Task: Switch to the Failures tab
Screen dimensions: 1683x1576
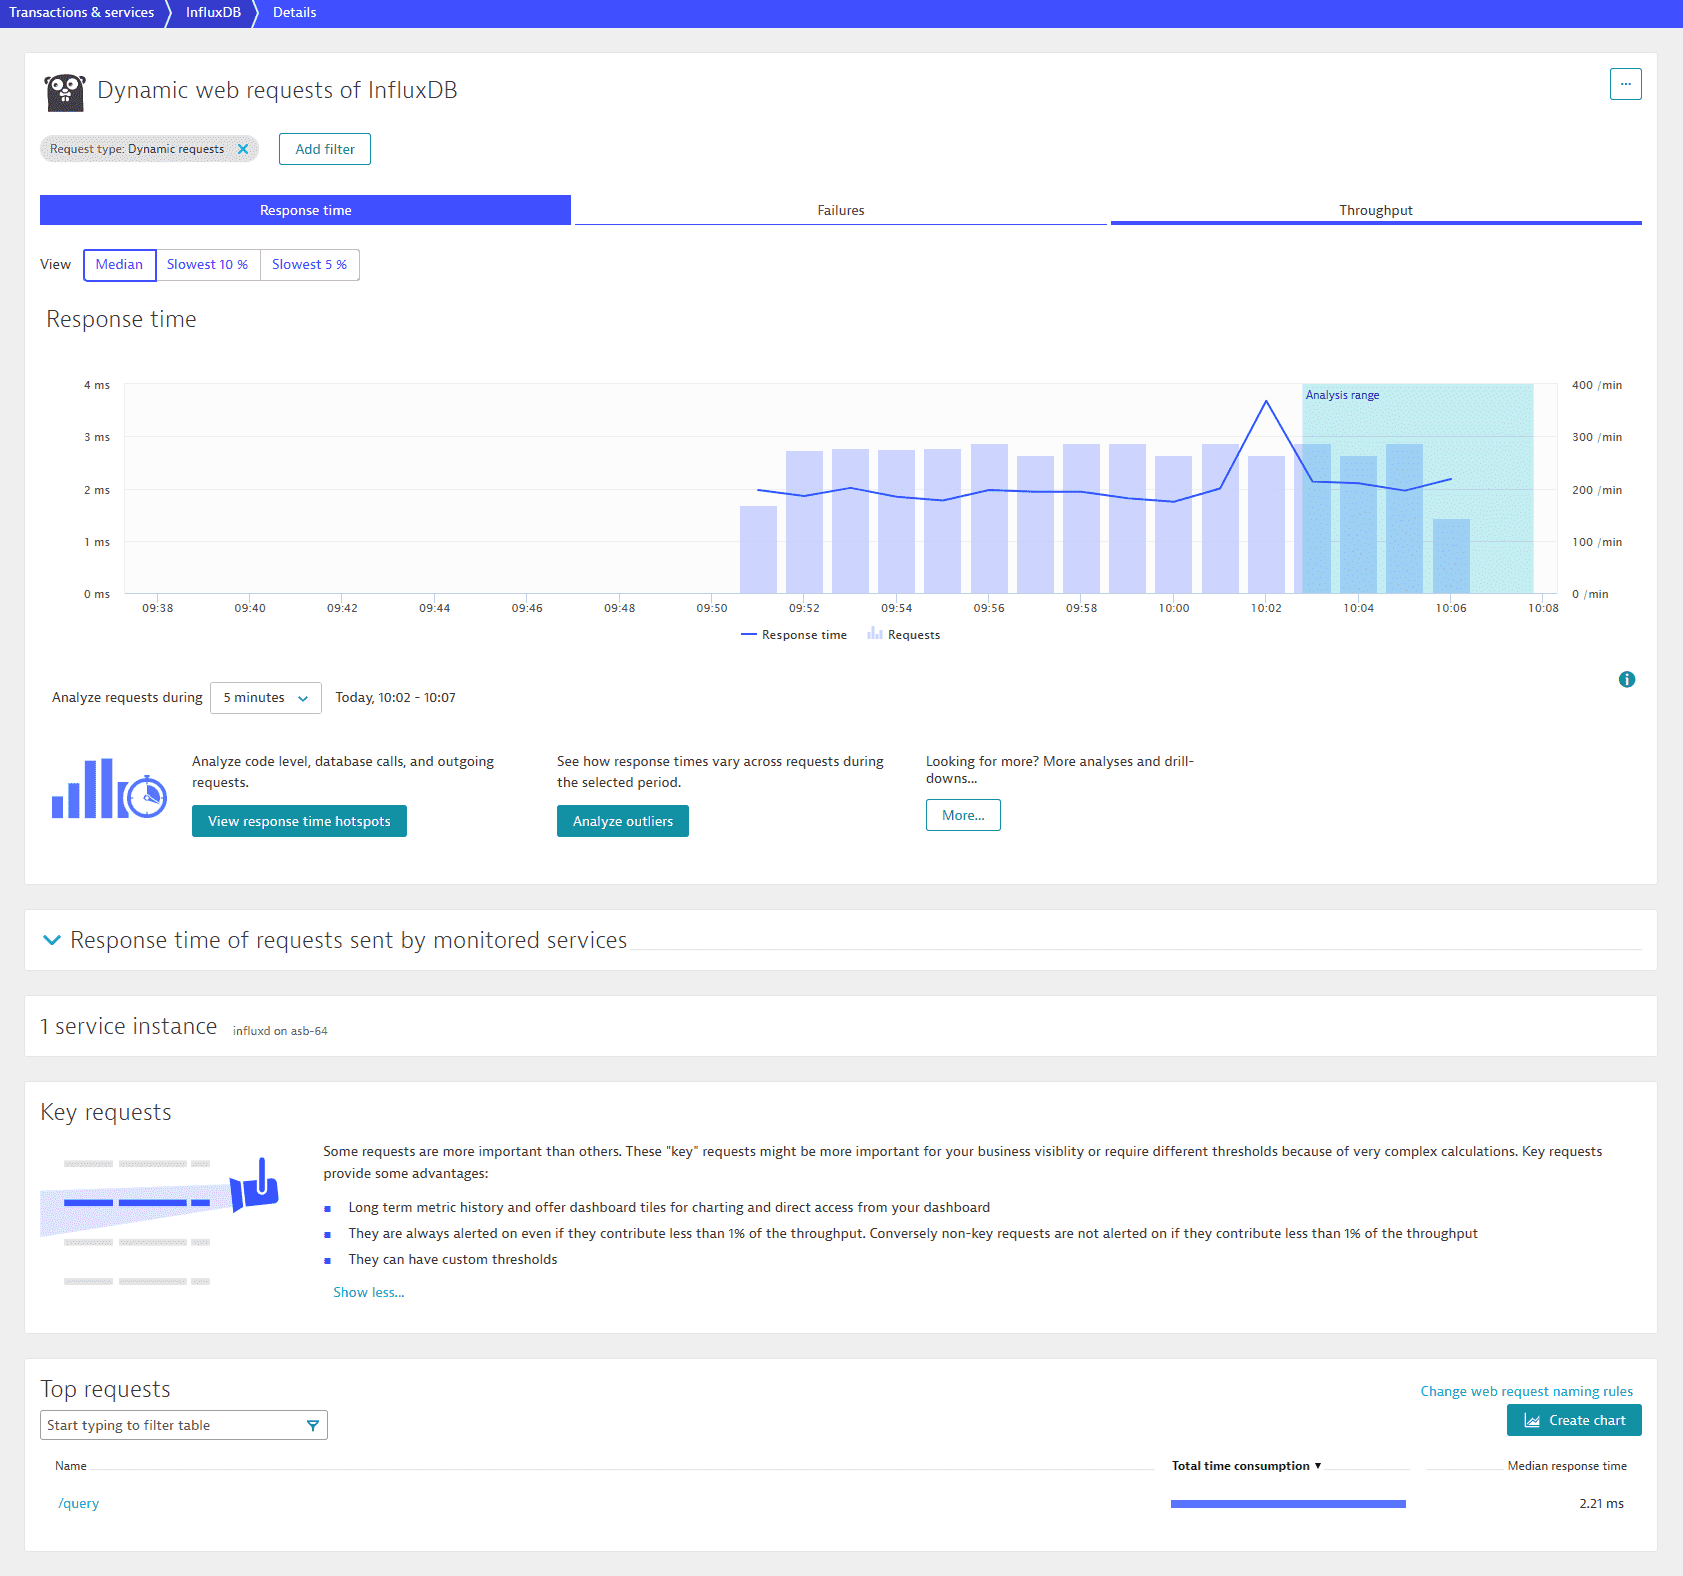Action: click(840, 210)
